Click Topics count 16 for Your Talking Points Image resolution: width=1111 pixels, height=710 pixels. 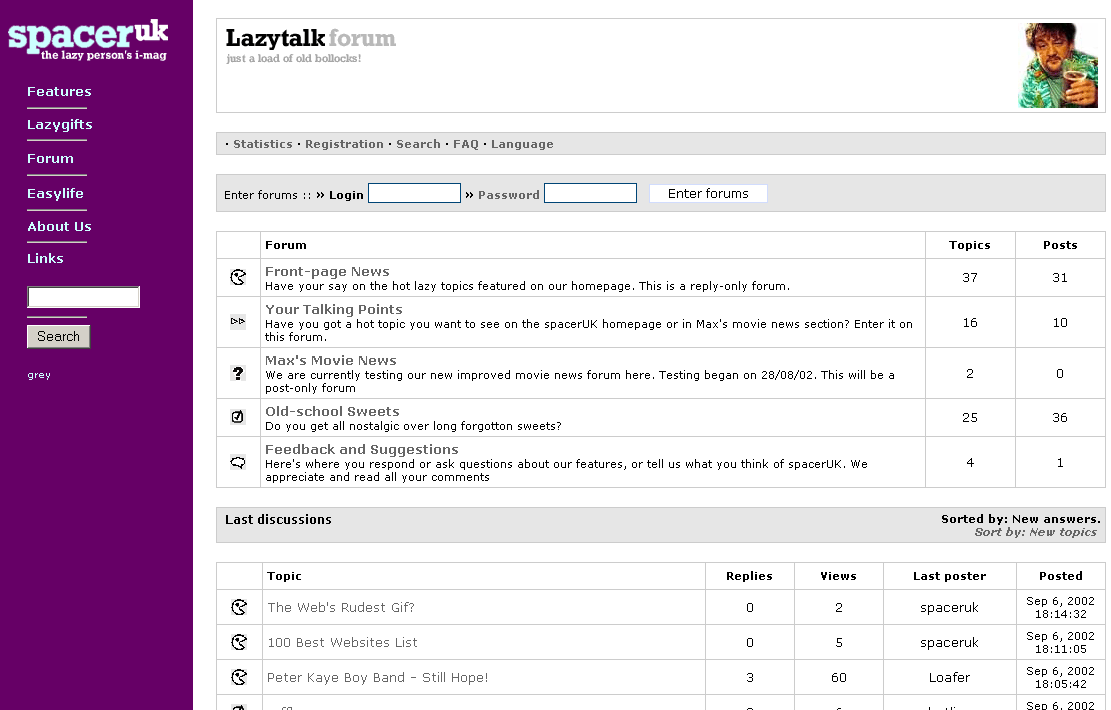970,323
